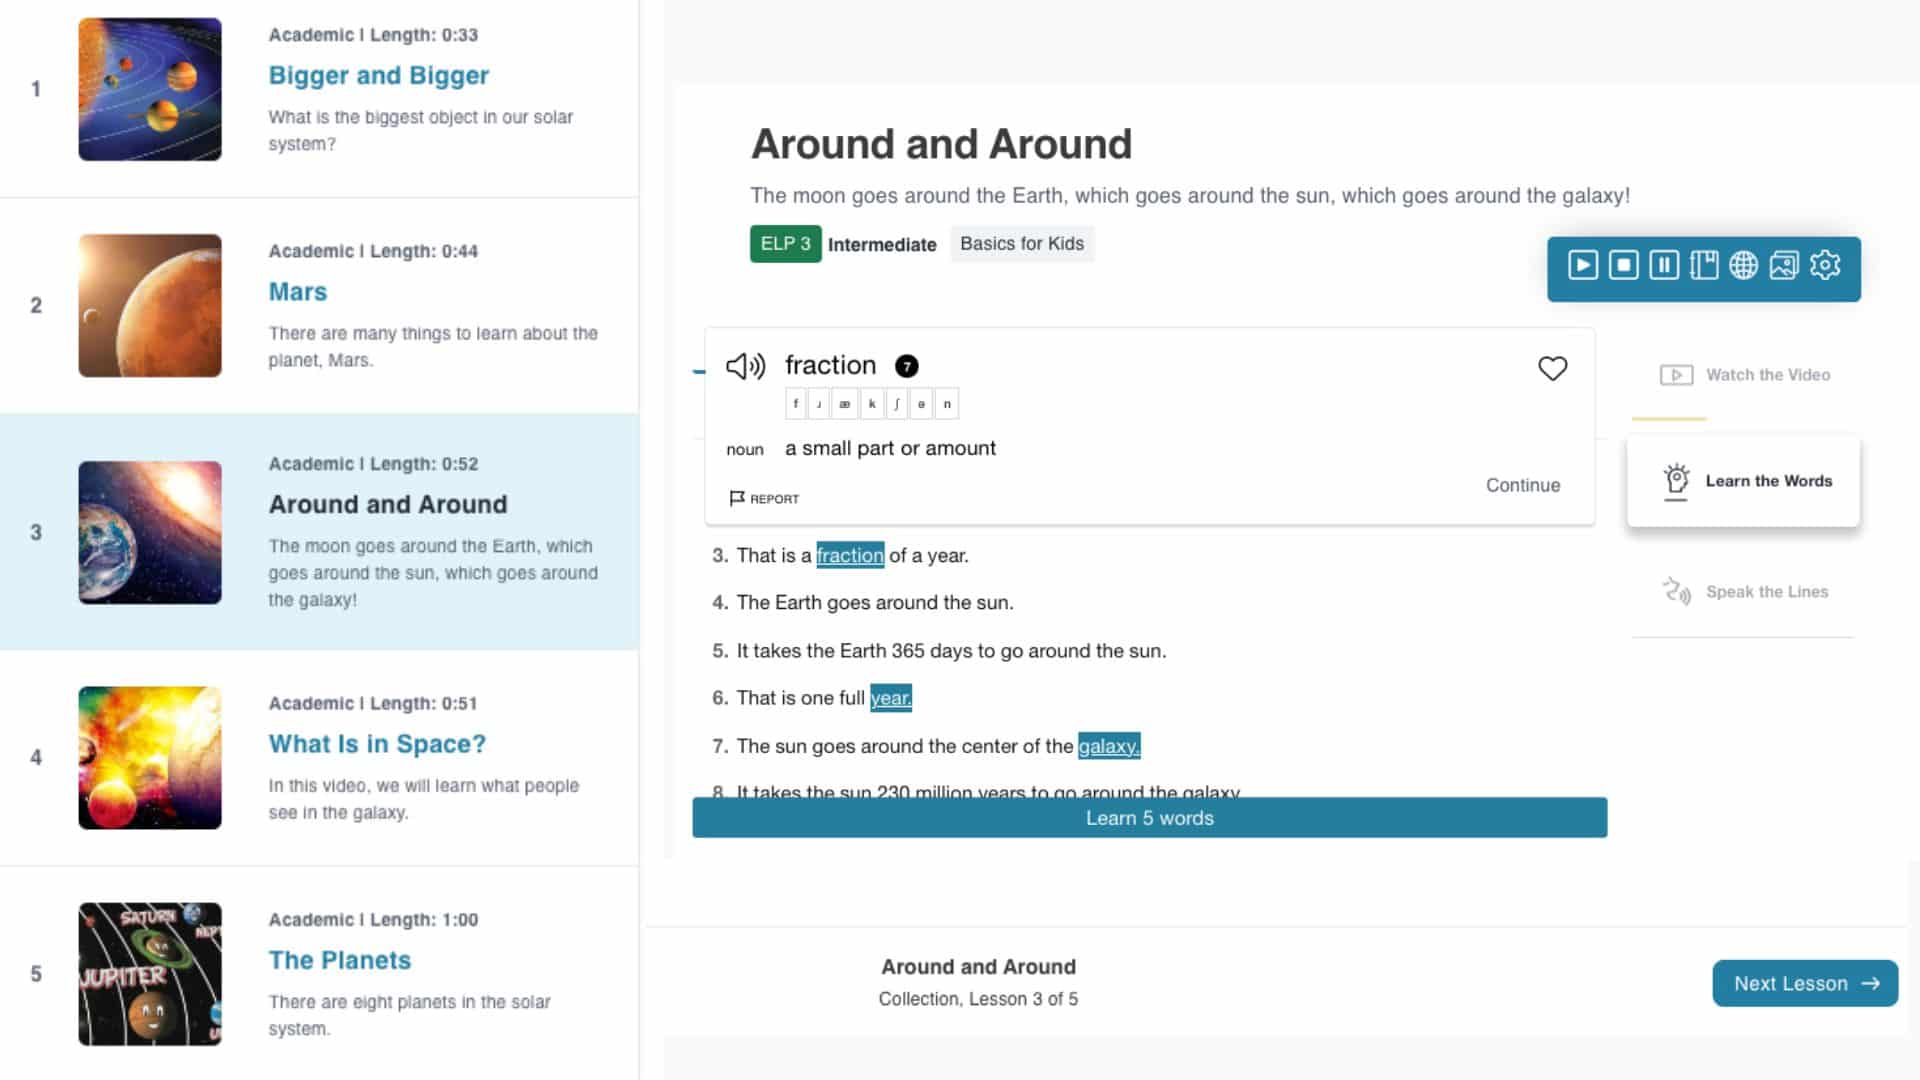Viewport: 1920px width, 1080px height.
Task: Click the pause icon in the blue toolbar
Action: click(x=1664, y=265)
